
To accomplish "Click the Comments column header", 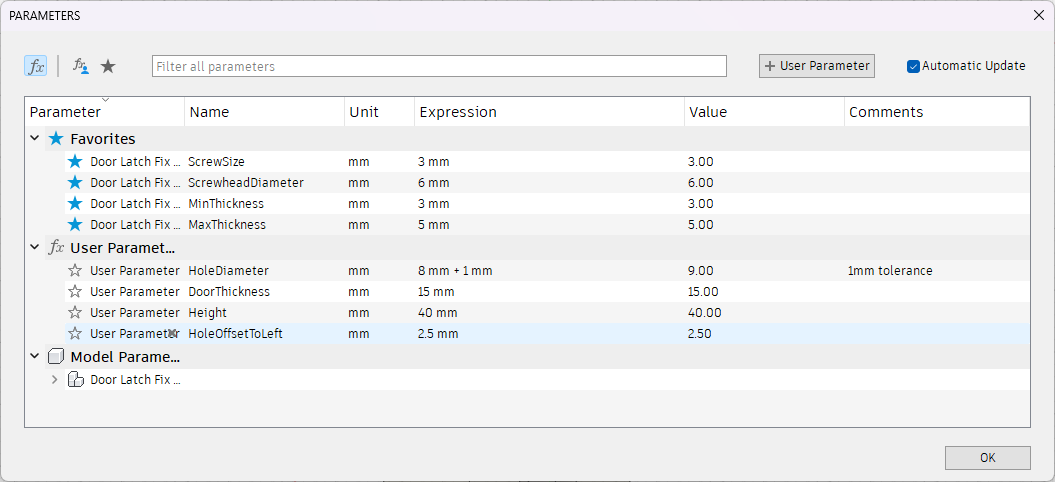I will pos(937,112).
